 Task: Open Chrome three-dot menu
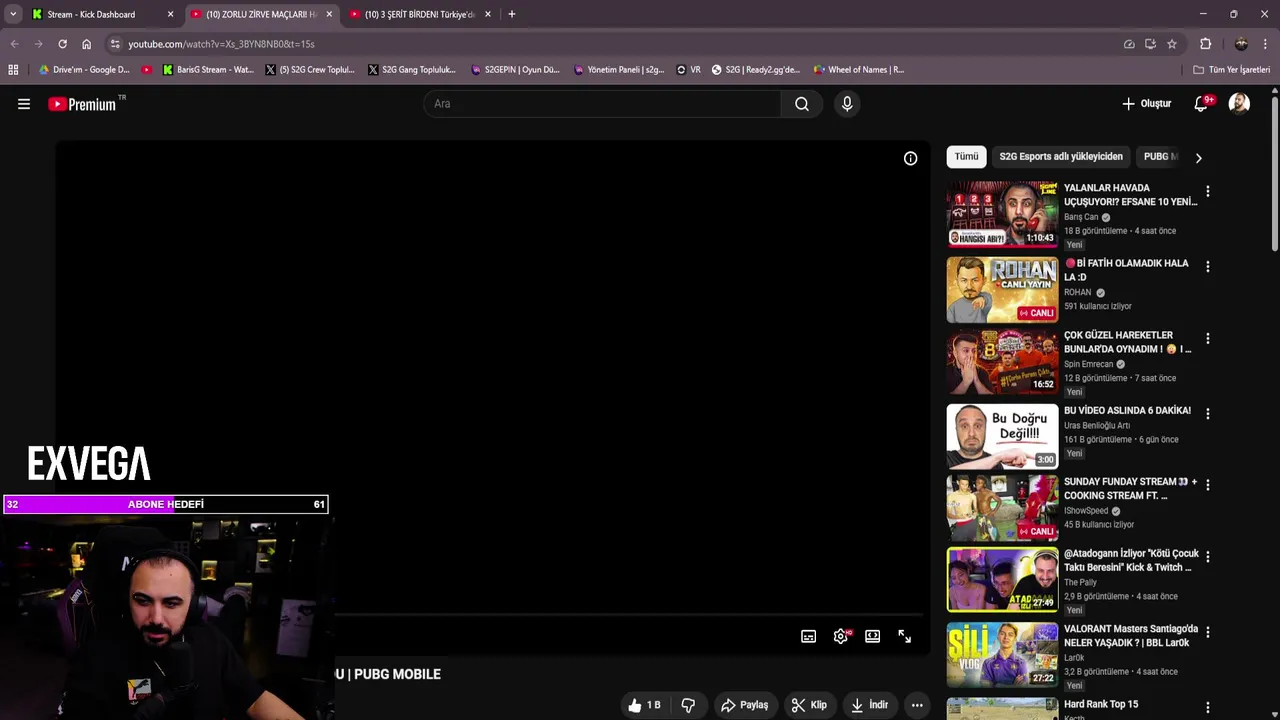1266,44
